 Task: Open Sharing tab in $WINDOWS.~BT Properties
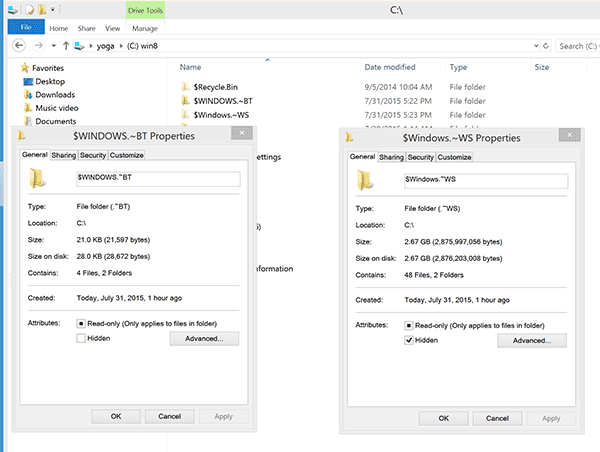click(x=64, y=155)
